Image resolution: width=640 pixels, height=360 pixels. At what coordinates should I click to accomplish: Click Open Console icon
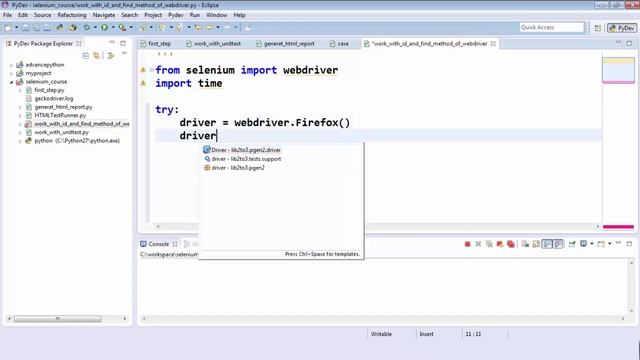point(601,244)
